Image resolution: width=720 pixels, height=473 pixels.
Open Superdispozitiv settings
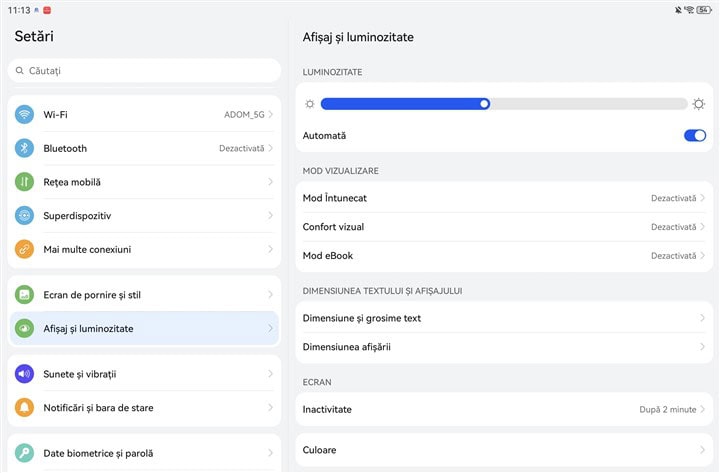144,215
